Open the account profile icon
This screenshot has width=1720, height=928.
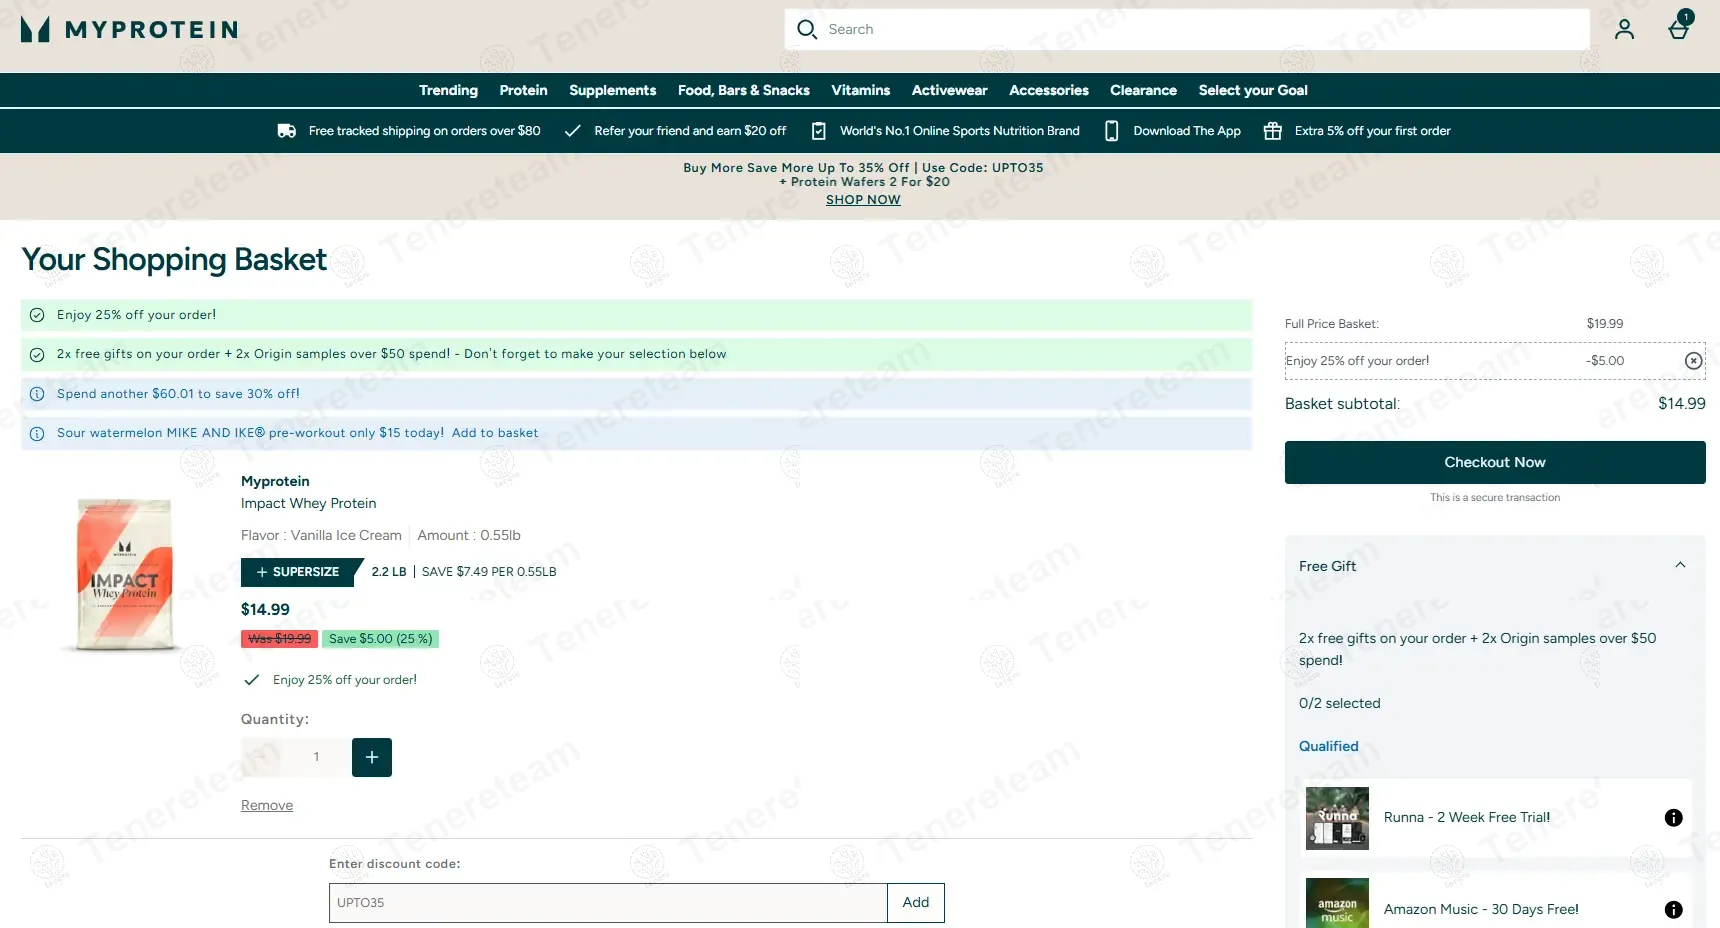click(1624, 30)
